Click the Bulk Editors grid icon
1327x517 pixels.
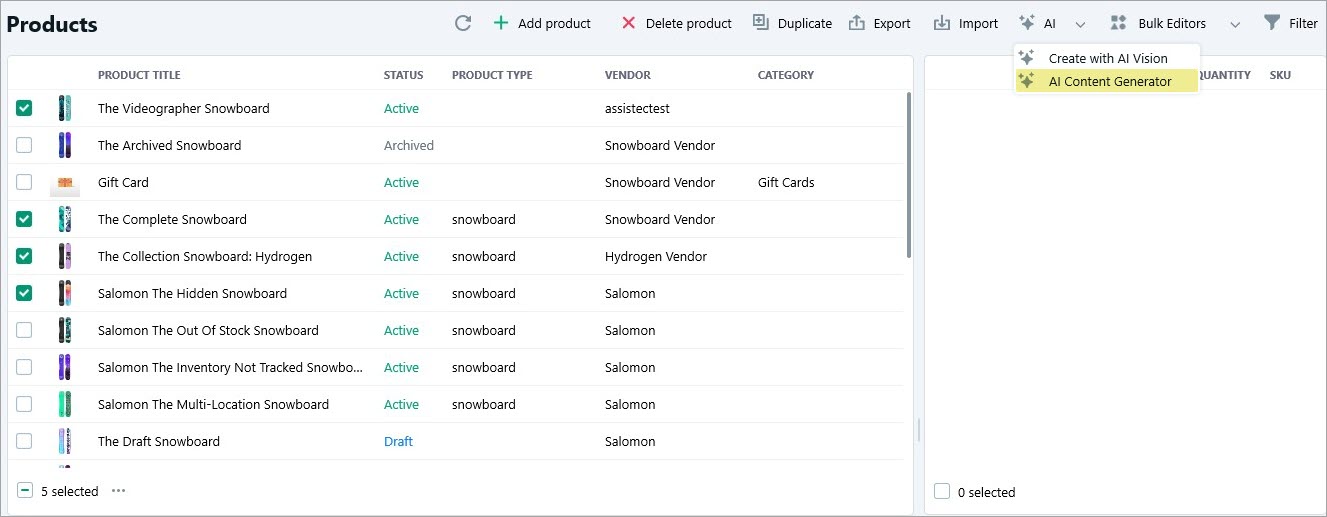point(1119,23)
